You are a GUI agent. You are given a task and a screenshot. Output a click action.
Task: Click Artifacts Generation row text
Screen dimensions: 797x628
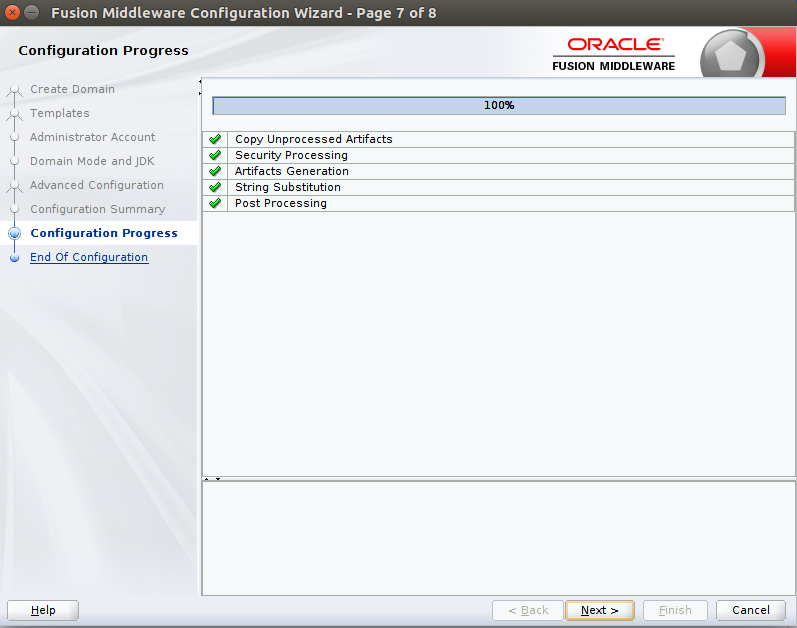point(292,171)
